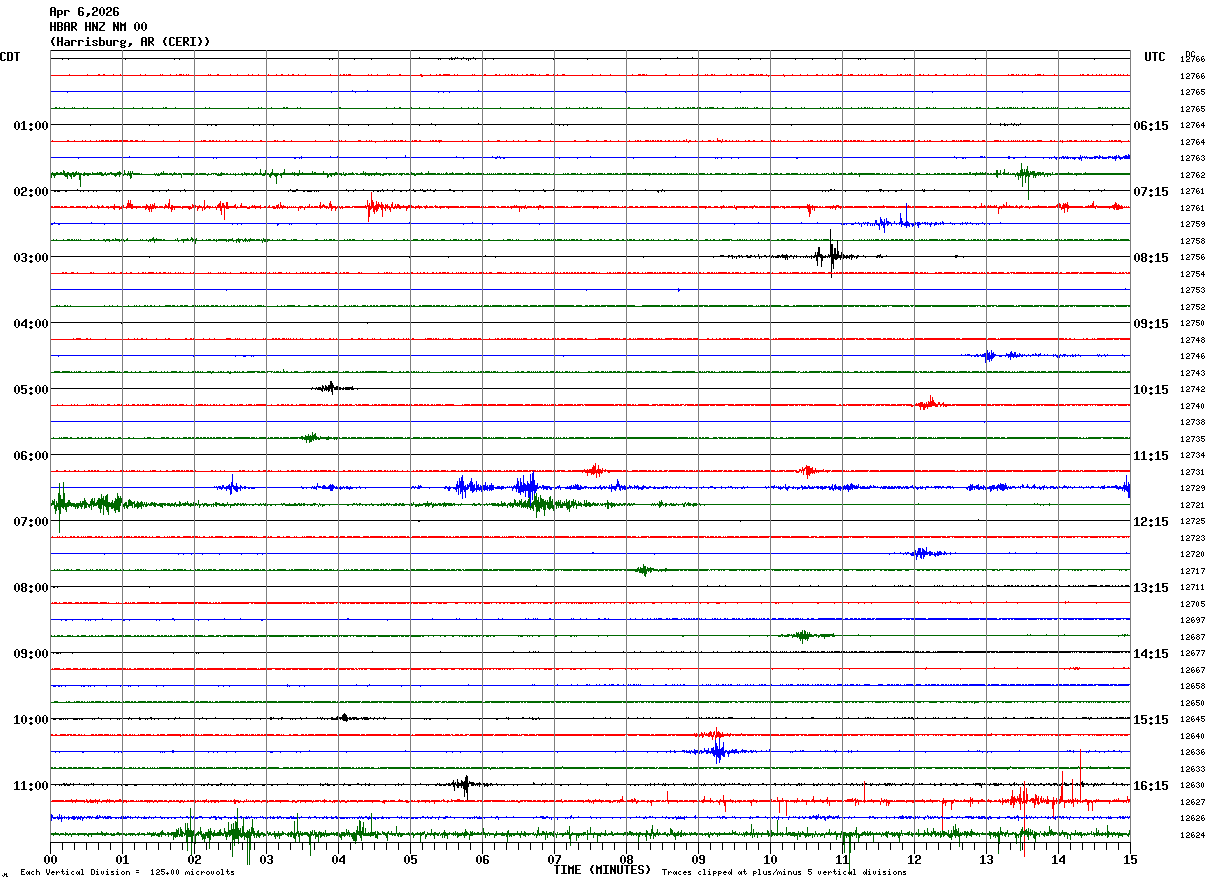Select the 08:00 CDT row label
The image size is (1210, 886).
point(31,588)
